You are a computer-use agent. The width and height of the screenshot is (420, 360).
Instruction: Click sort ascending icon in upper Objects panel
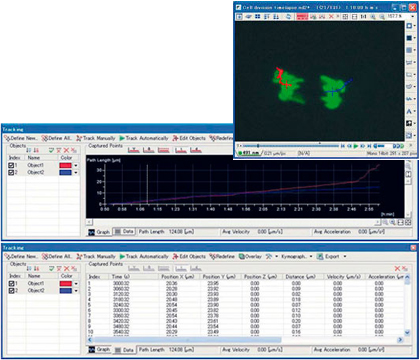(29, 150)
